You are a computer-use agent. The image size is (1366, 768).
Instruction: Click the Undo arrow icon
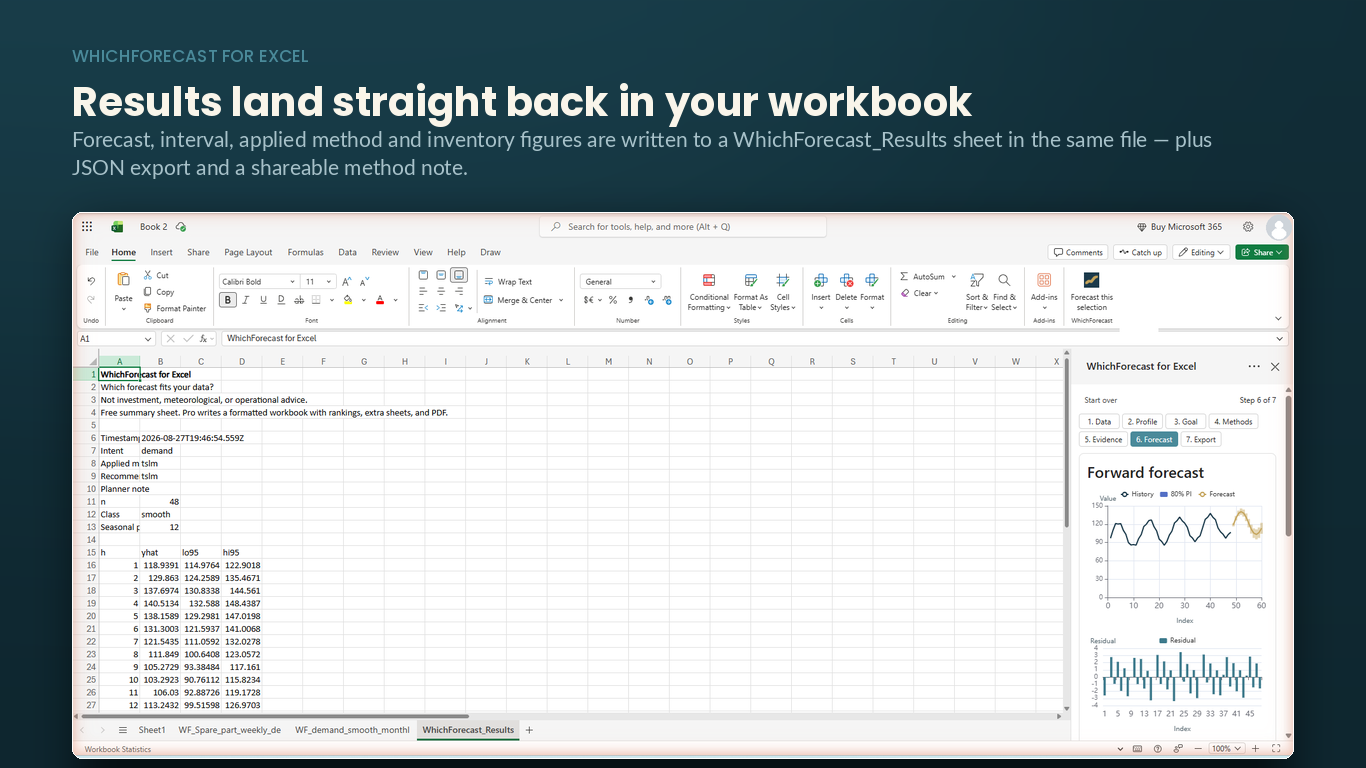pyautogui.click(x=91, y=281)
